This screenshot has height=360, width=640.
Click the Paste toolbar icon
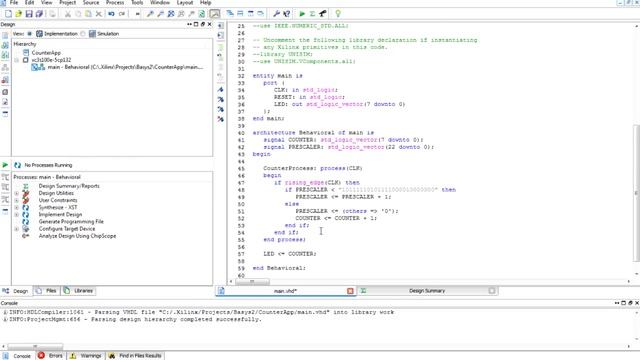point(88,14)
